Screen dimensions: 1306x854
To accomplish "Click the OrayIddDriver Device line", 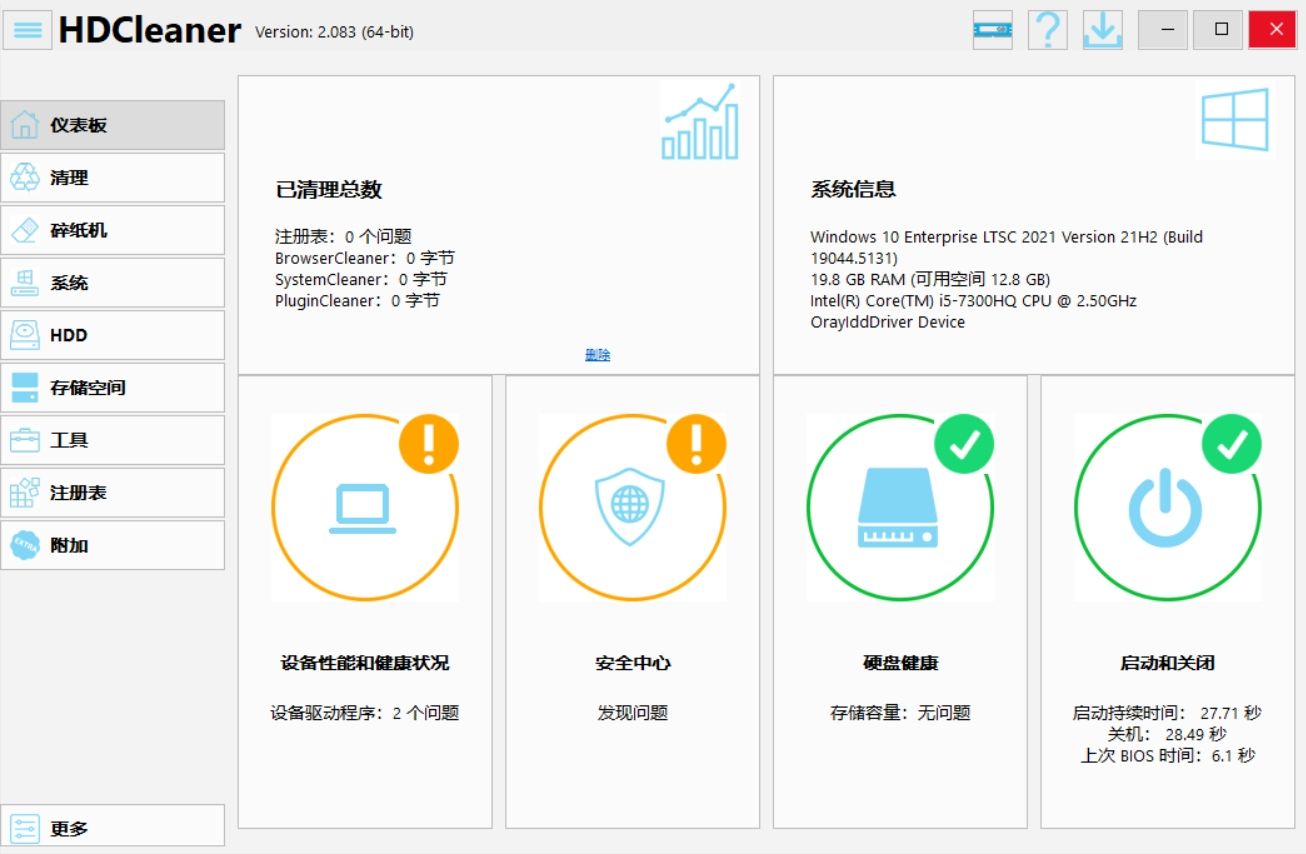I will (x=888, y=322).
